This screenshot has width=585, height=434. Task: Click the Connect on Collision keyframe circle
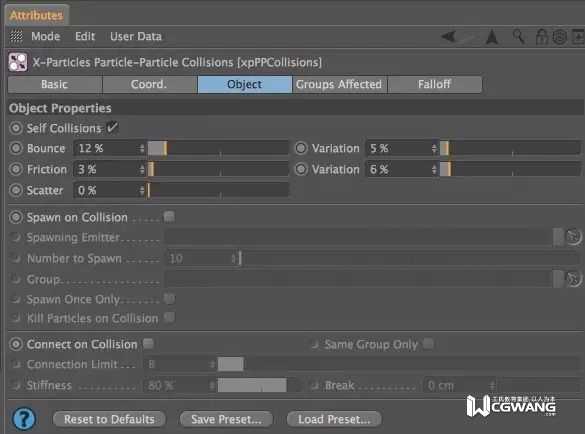16,344
